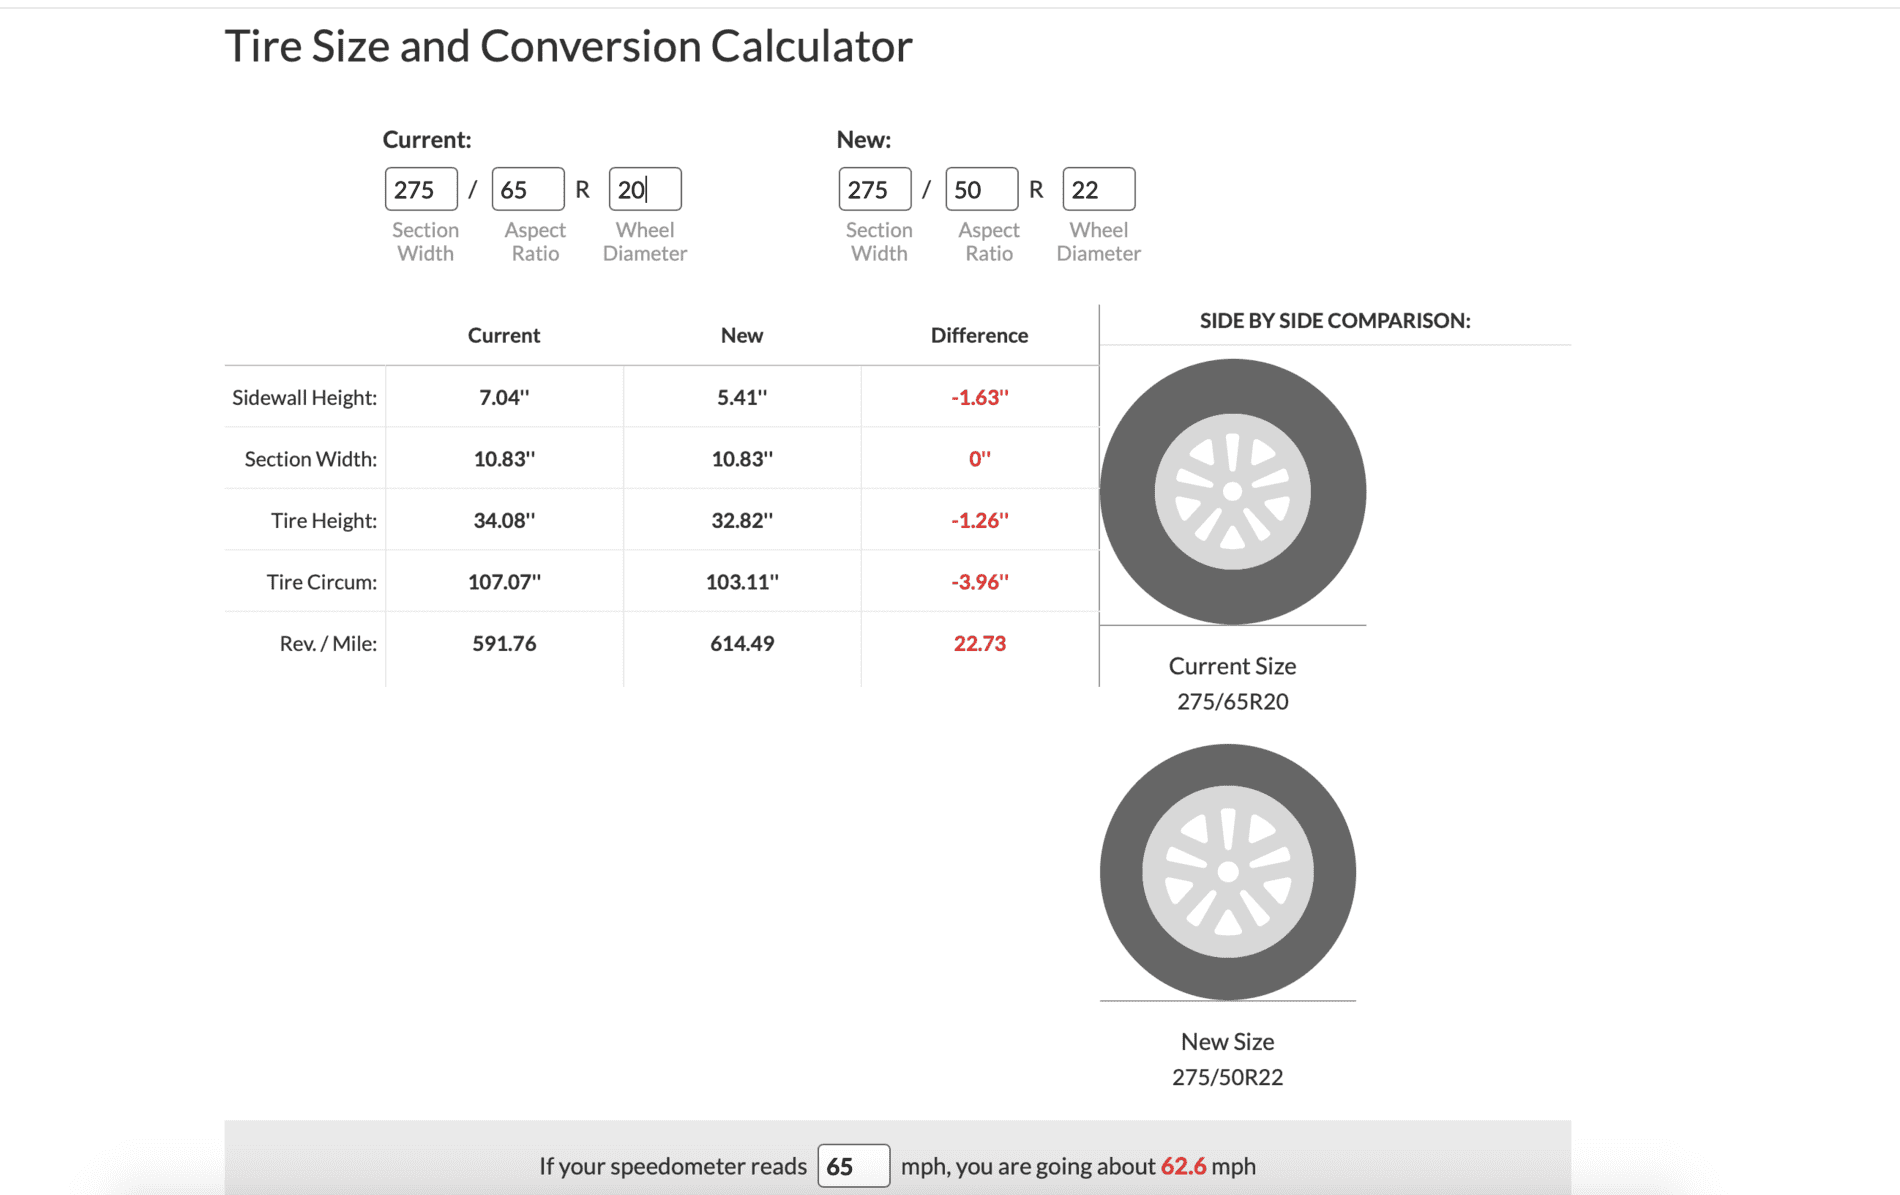Click the 'New' column header in table

tap(742, 335)
